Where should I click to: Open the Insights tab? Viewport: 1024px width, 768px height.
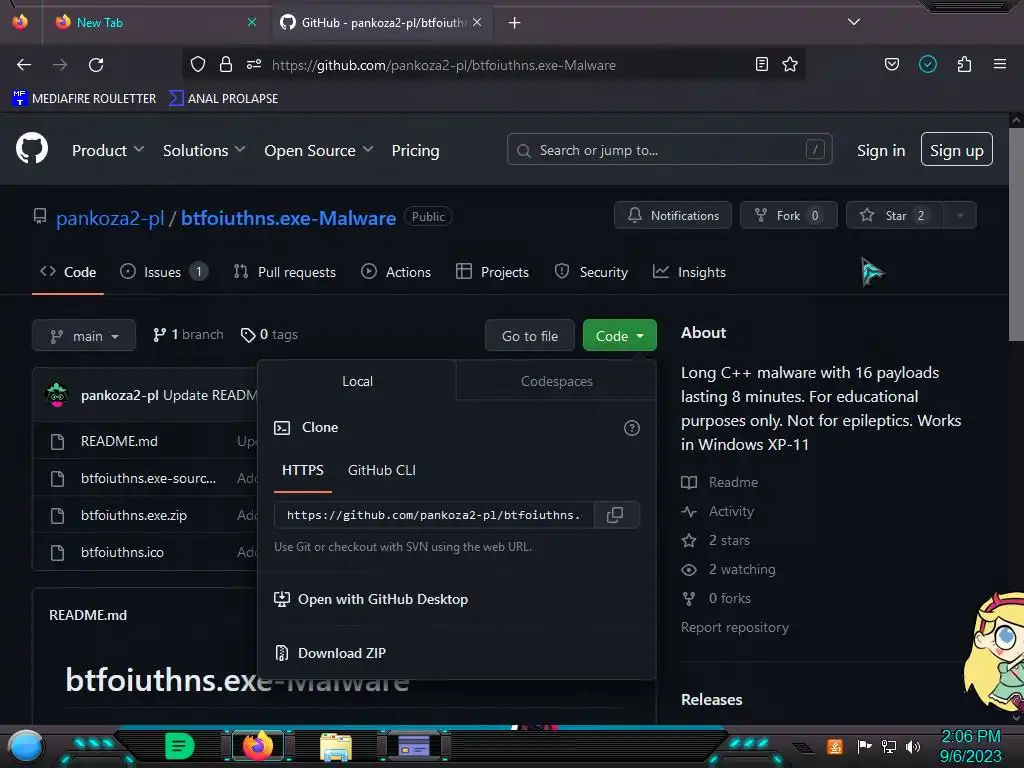tap(689, 272)
